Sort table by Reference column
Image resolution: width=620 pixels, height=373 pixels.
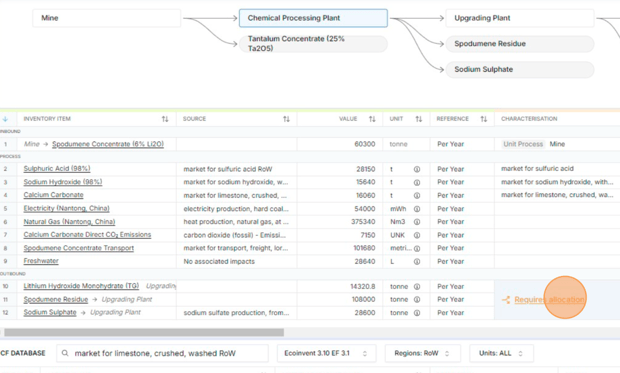coord(484,119)
